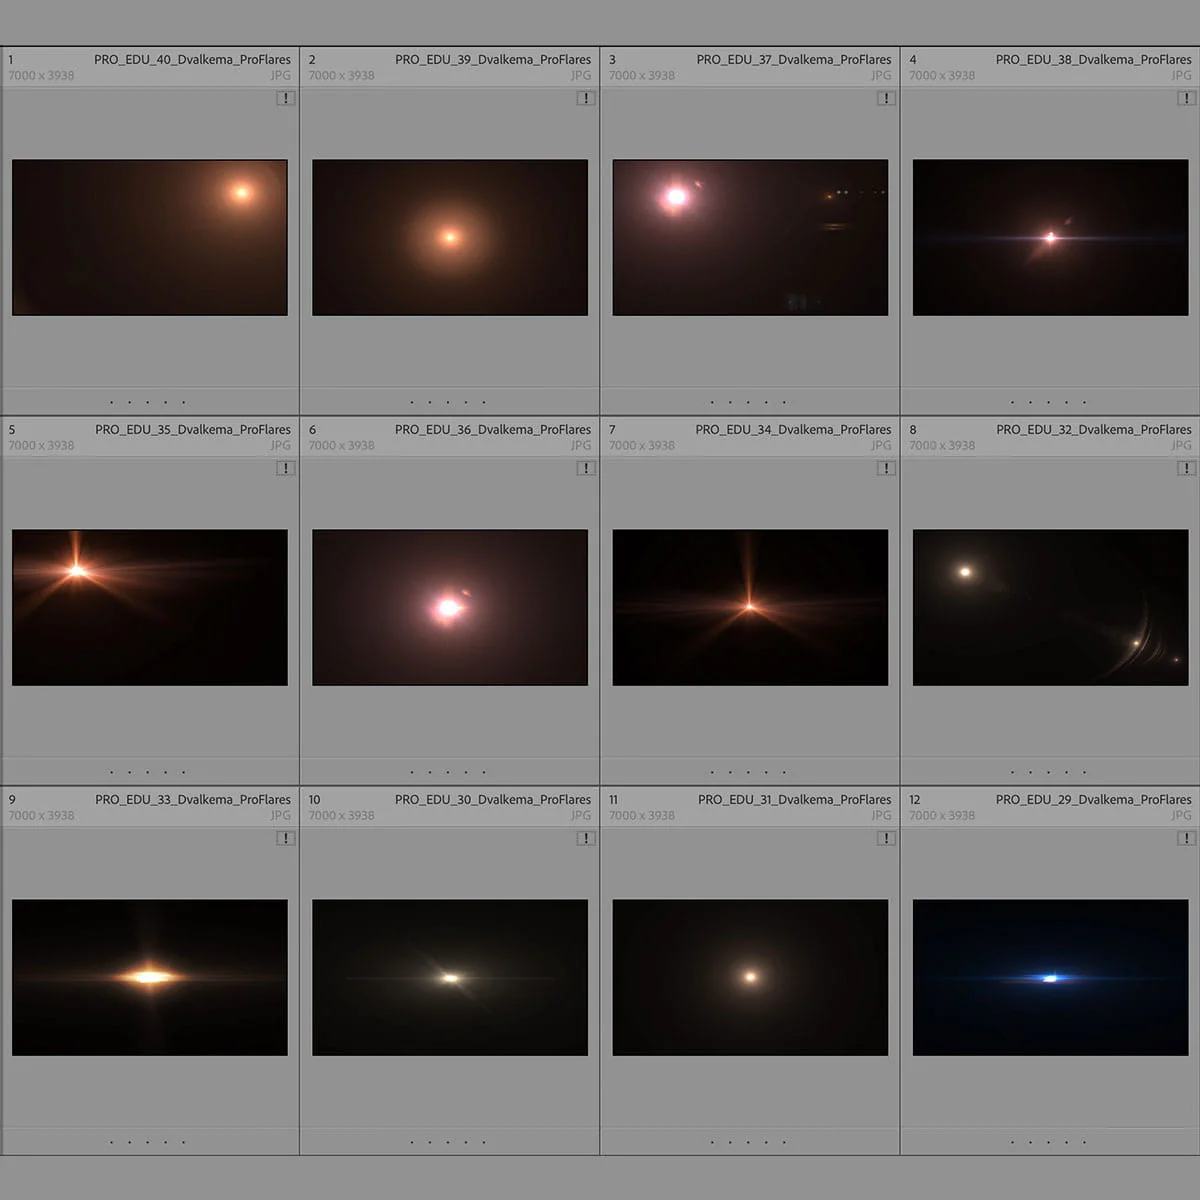Screen dimensions: 1200x1200
Task: Select the PRO_EDU_38 streak flare thumbnail
Action: point(1050,238)
